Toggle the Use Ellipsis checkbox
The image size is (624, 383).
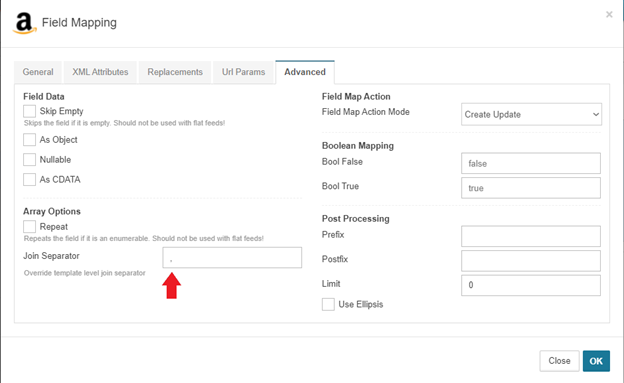tap(328, 305)
